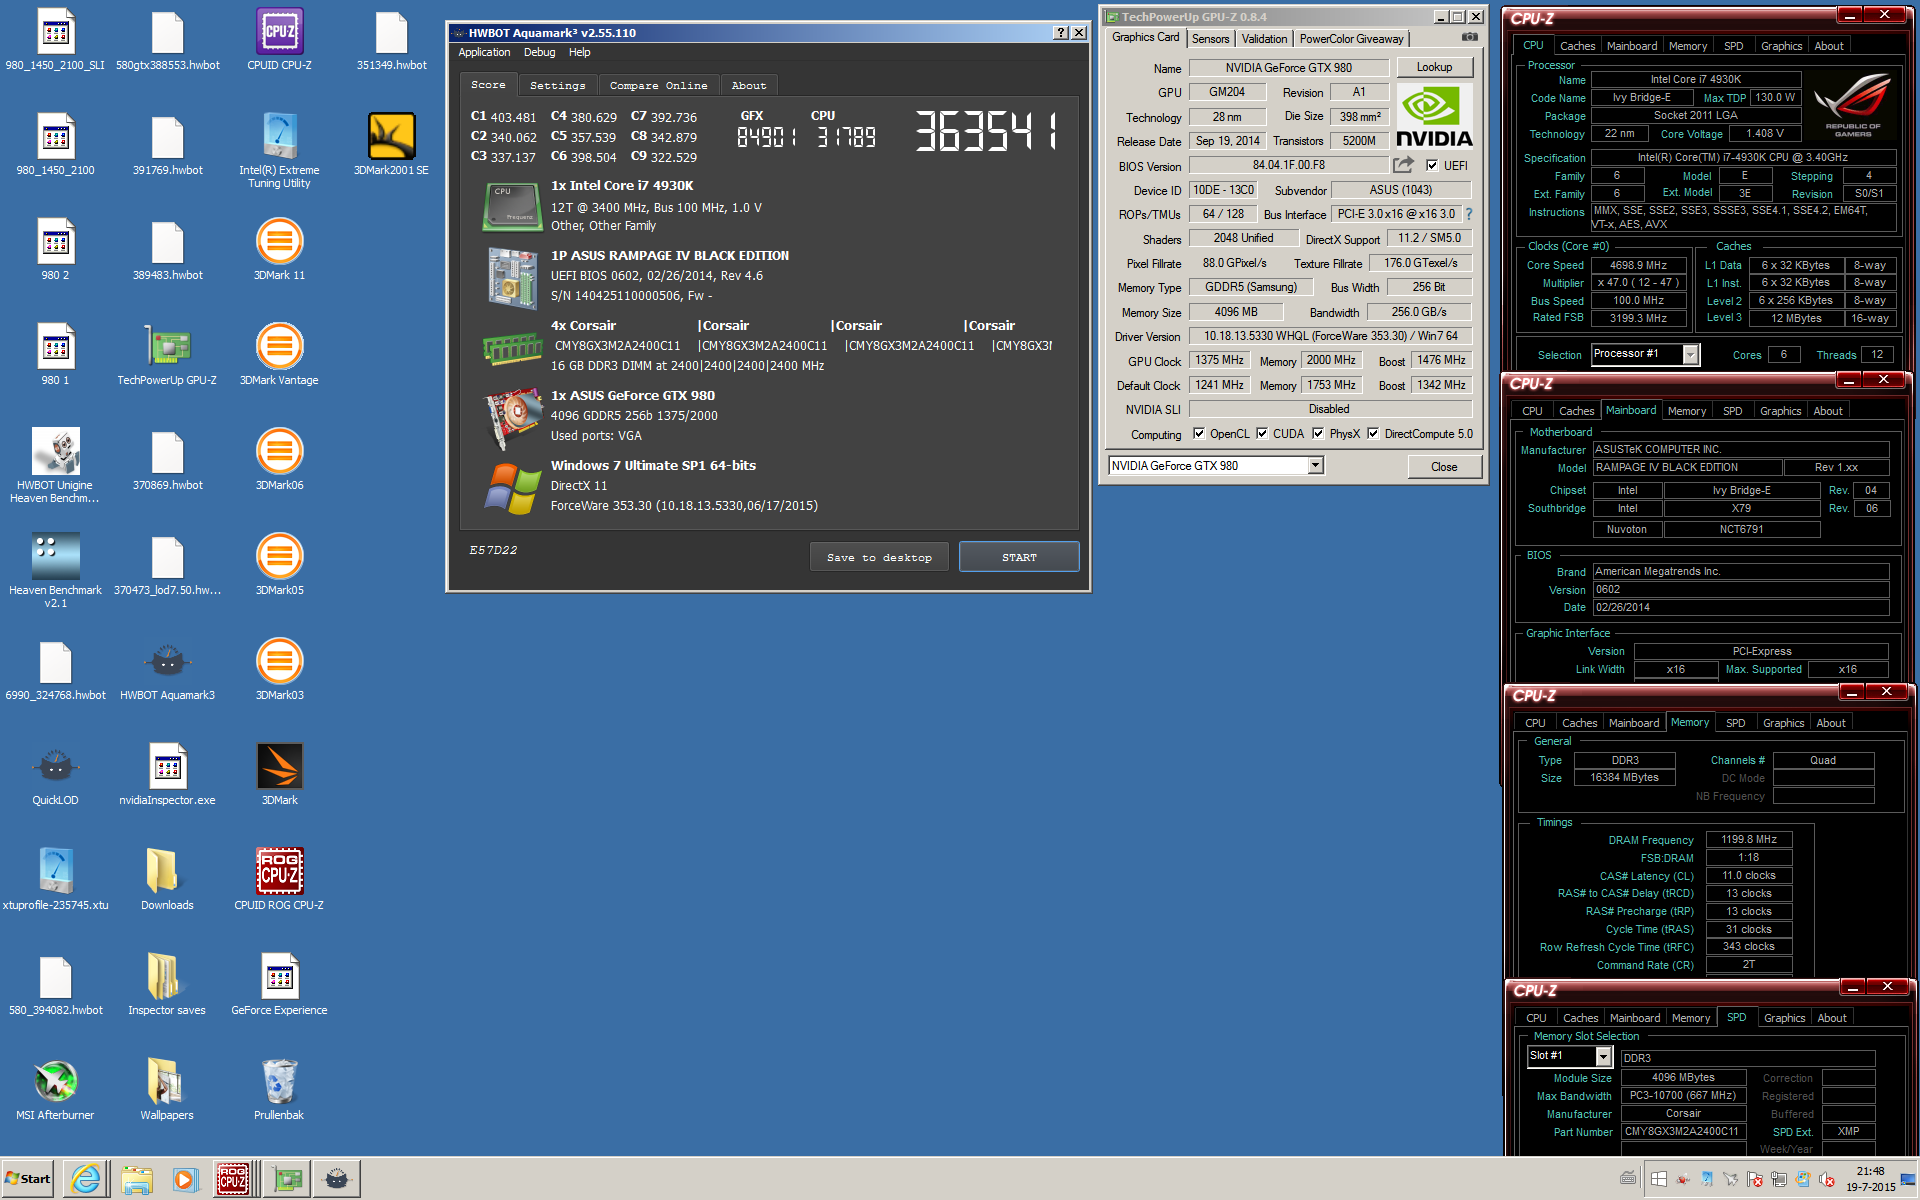Open QuickLOD desktop icon
The width and height of the screenshot is (1920, 1200).
pyautogui.click(x=55, y=775)
